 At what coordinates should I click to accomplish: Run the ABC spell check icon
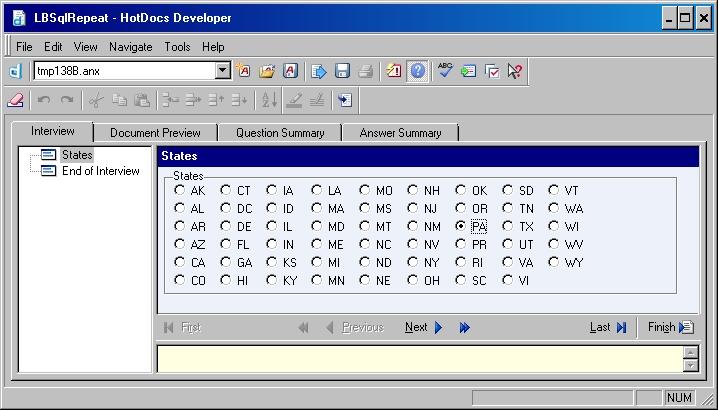(x=445, y=71)
